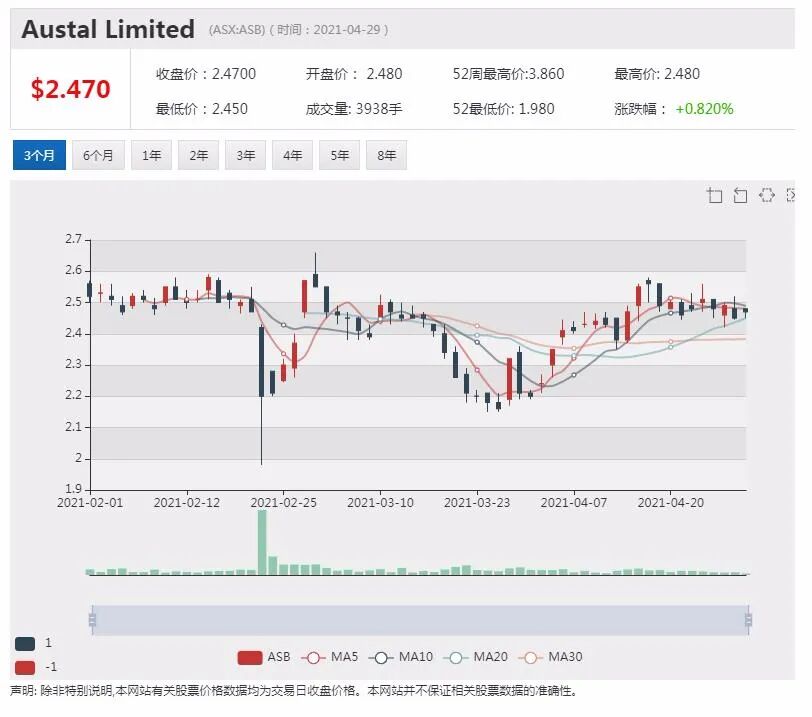Click the 52最低价 1.980 value

pos(536,109)
